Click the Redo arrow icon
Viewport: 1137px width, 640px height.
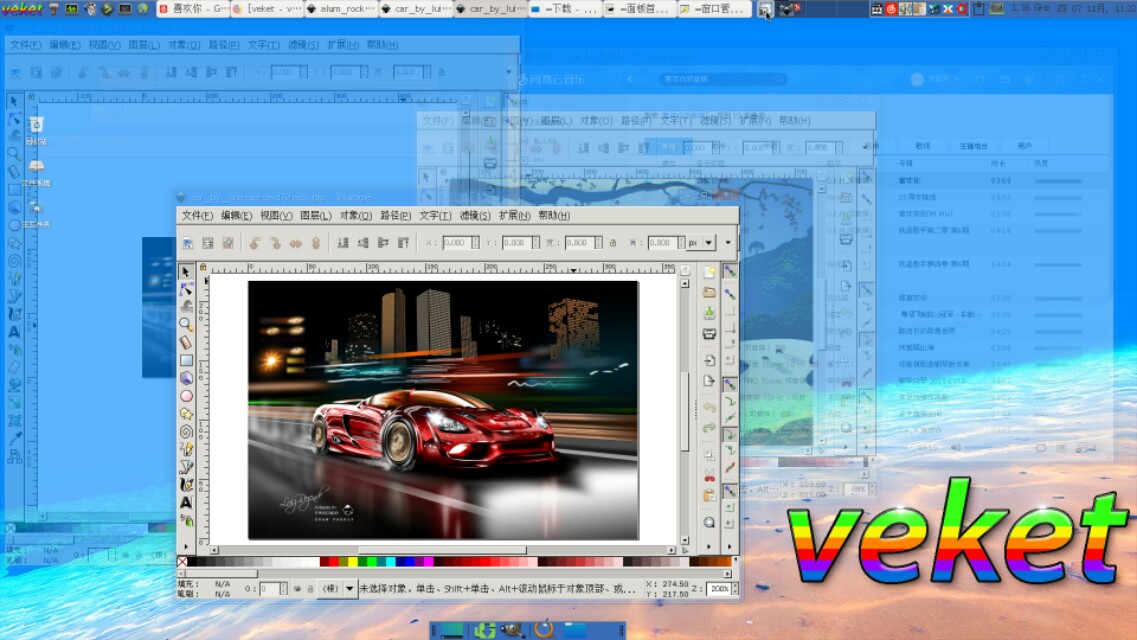coord(709,428)
